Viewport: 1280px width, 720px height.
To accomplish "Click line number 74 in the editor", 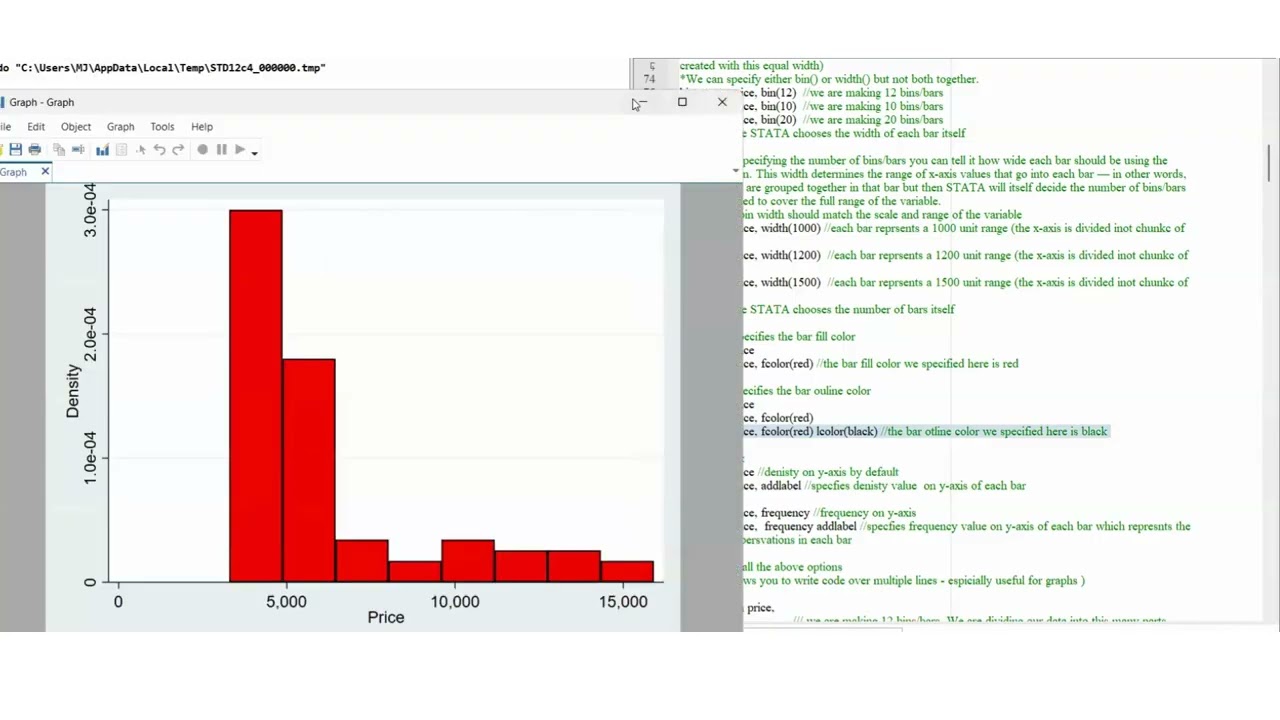I will (650, 79).
